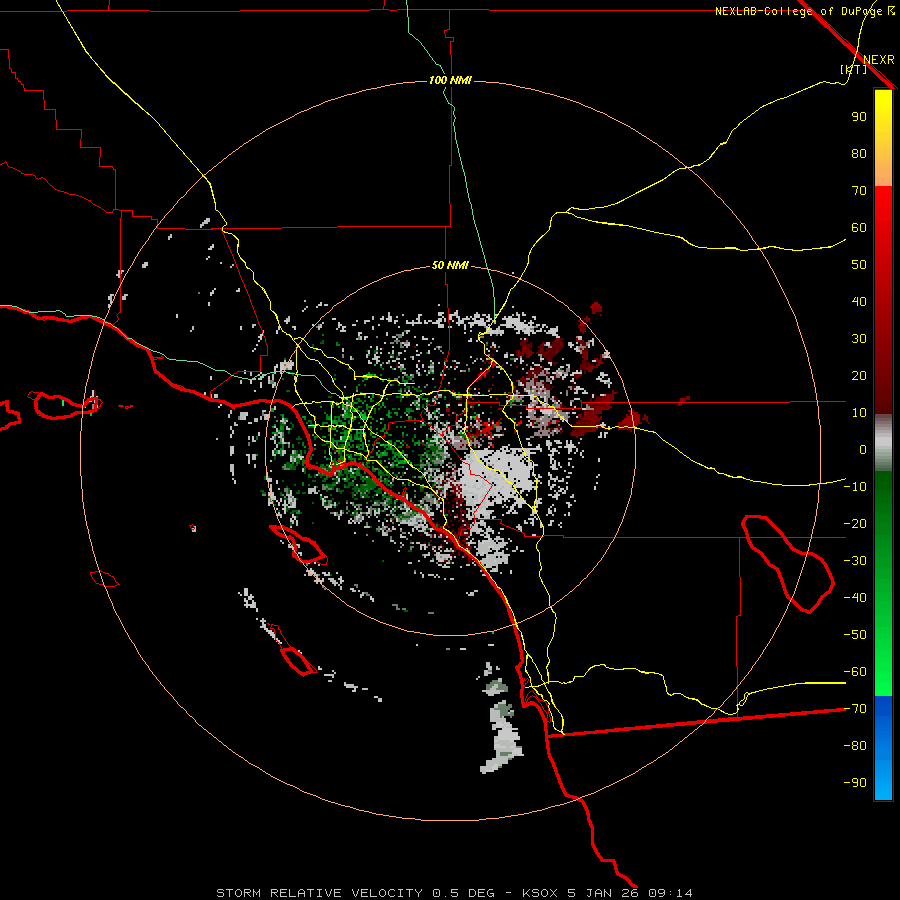Click the -90 value on velocity scale
This screenshot has height=900, width=900.
pyautogui.click(x=855, y=782)
